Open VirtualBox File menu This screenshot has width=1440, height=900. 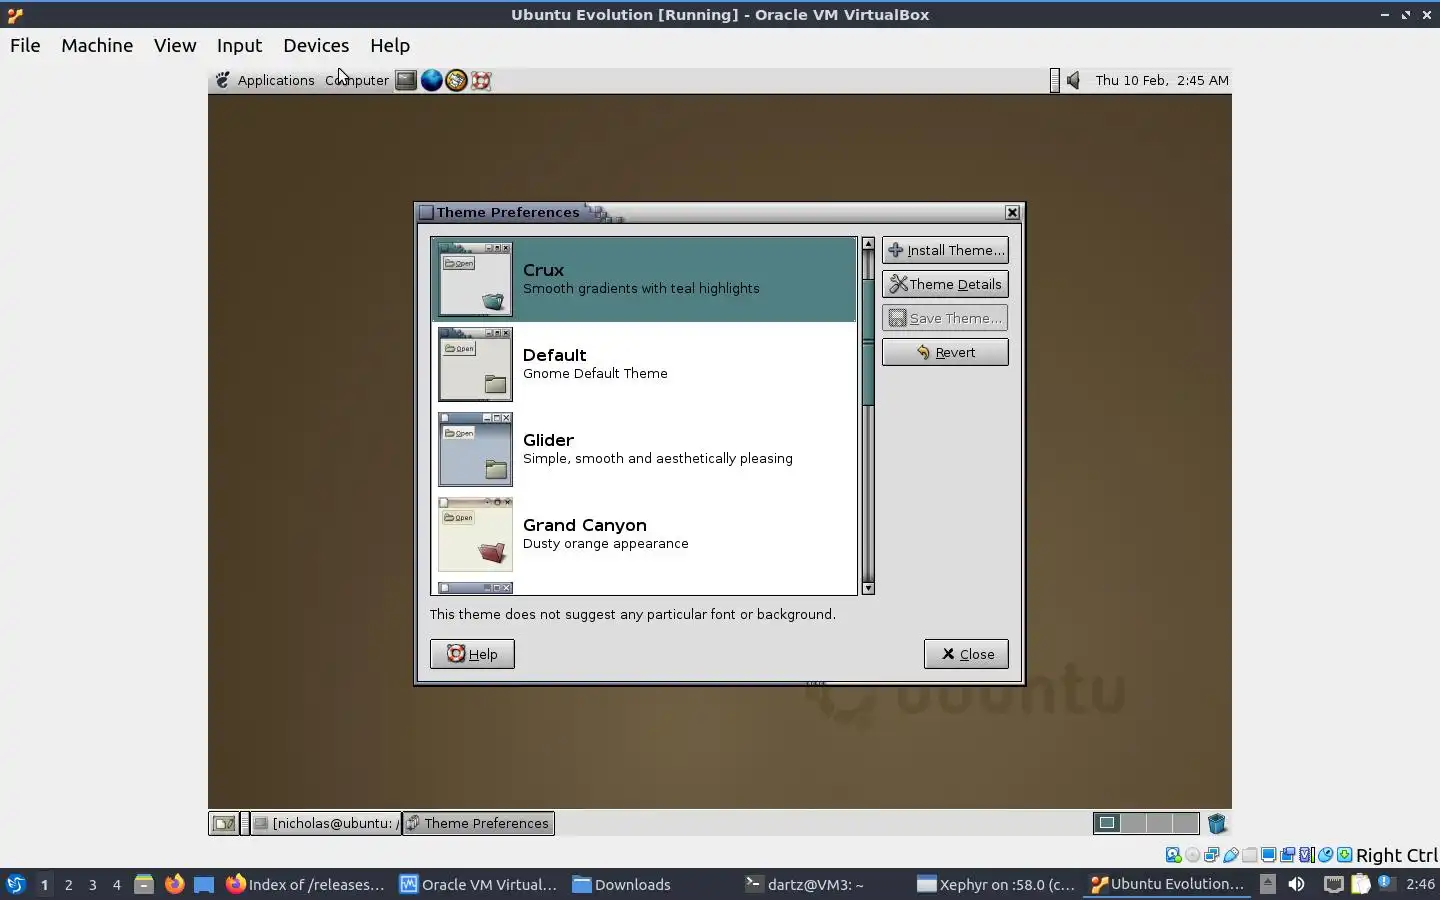pos(25,45)
